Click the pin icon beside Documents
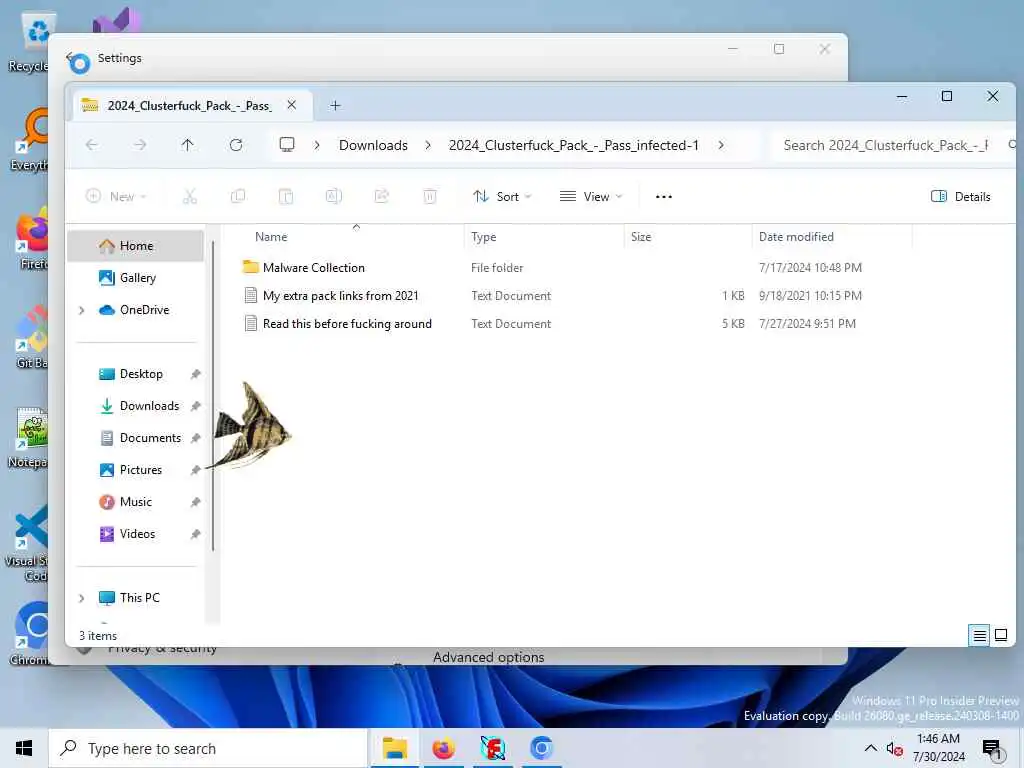 (x=195, y=438)
